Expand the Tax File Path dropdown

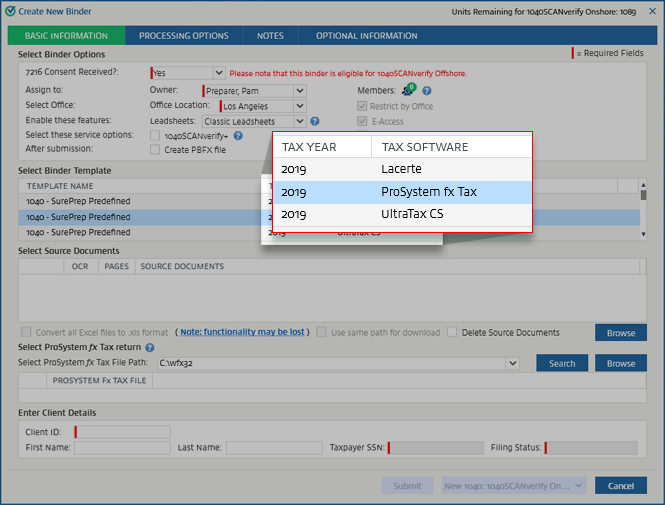512,363
